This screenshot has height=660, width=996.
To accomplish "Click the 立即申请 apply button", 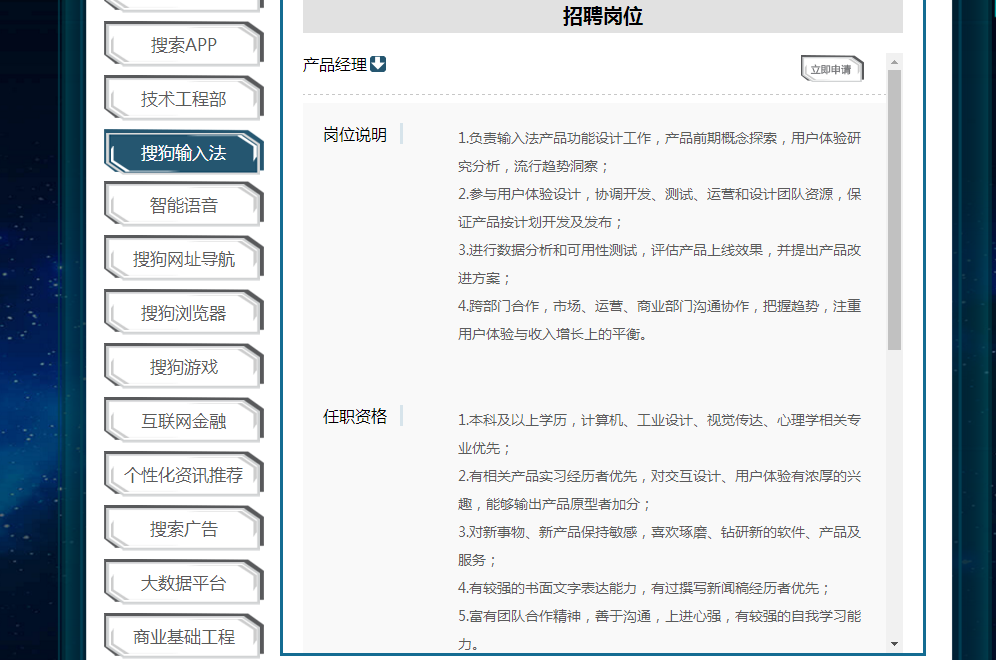I will [831, 69].
